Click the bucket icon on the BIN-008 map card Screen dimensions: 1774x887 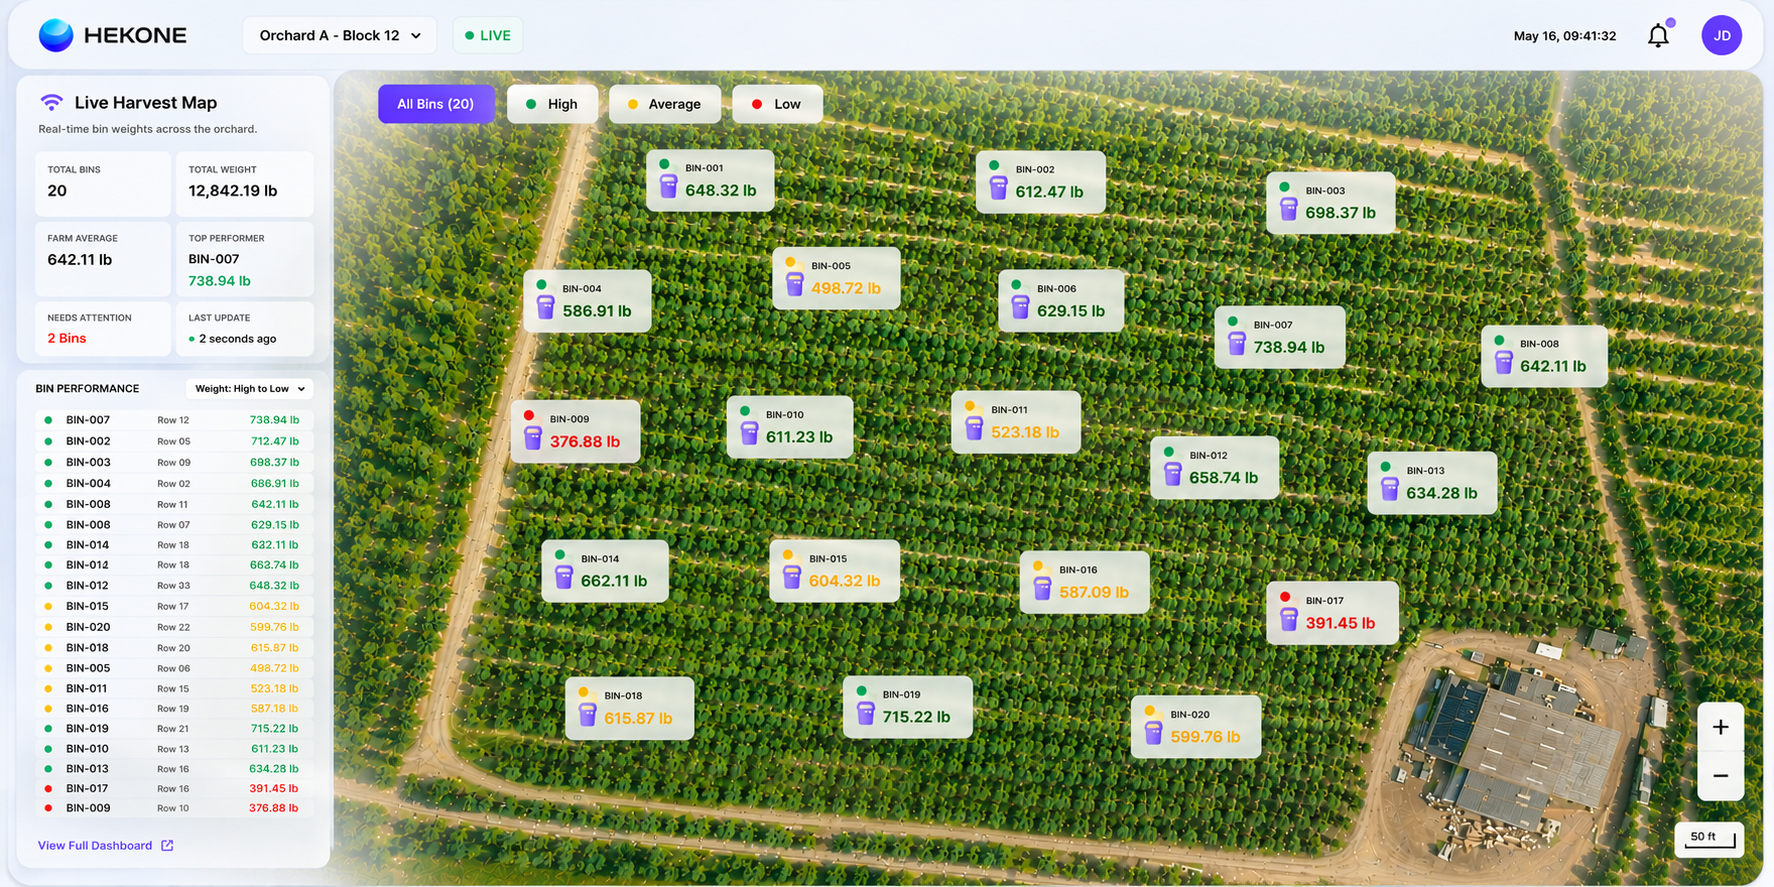pos(1503,362)
